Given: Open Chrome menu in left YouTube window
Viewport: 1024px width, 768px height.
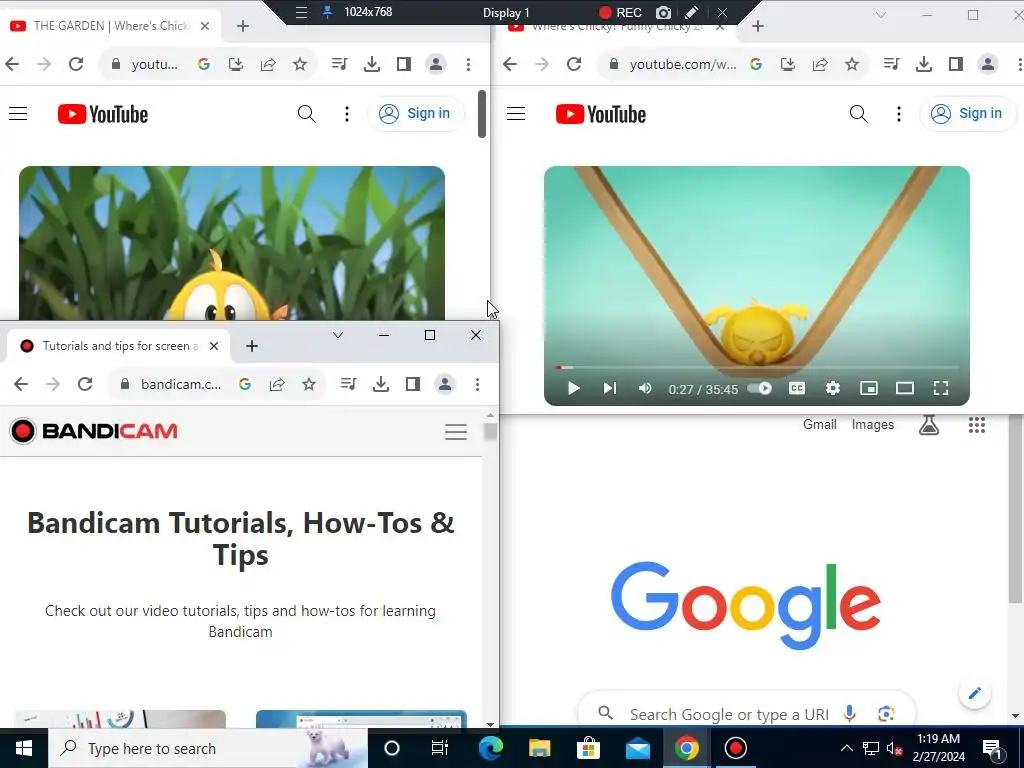Looking at the screenshot, I should (468, 64).
